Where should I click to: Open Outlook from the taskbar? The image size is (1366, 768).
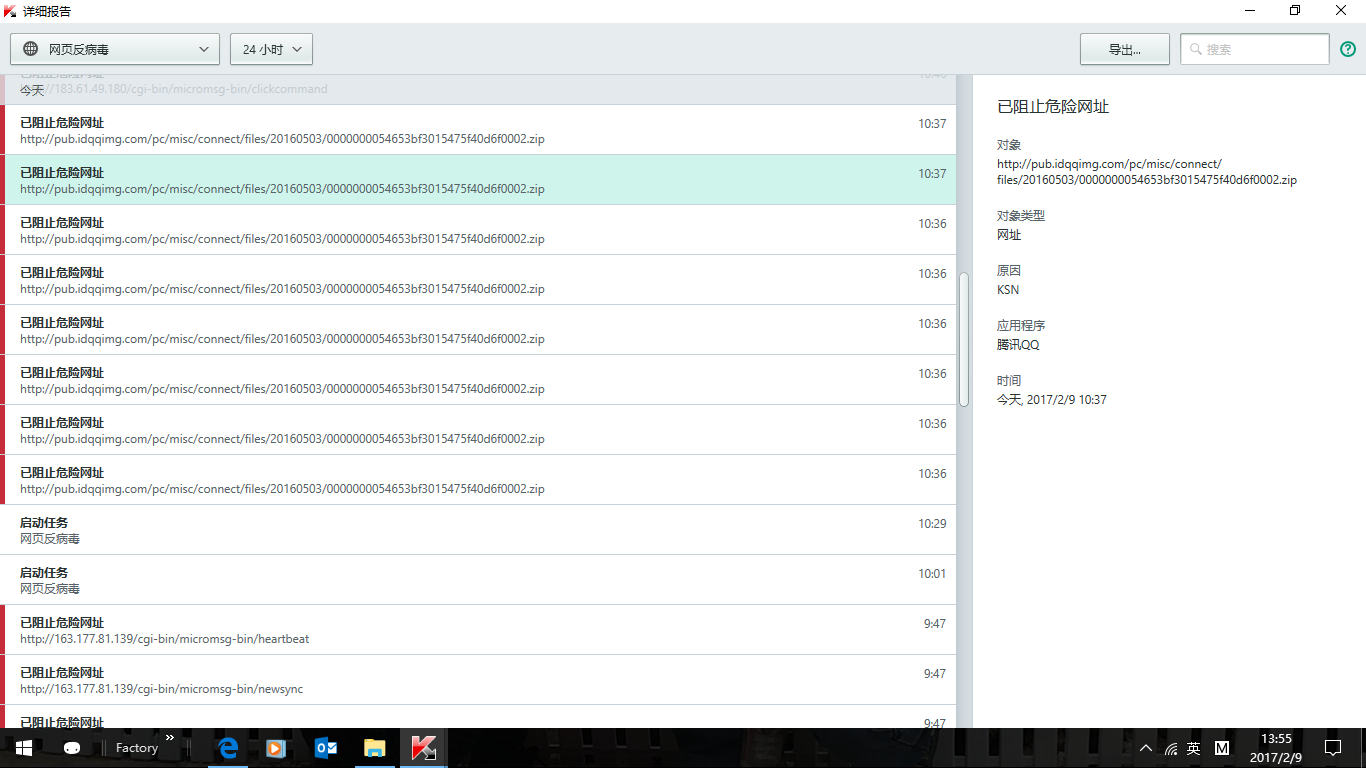pyautogui.click(x=326, y=748)
